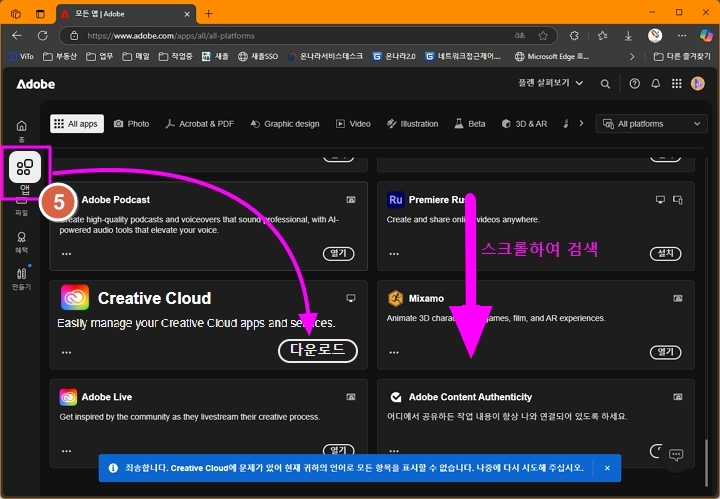The height and width of the screenshot is (499, 720).
Task: Expand the plan overview (플랜 살펴보기) dropdown
Action: (551, 83)
